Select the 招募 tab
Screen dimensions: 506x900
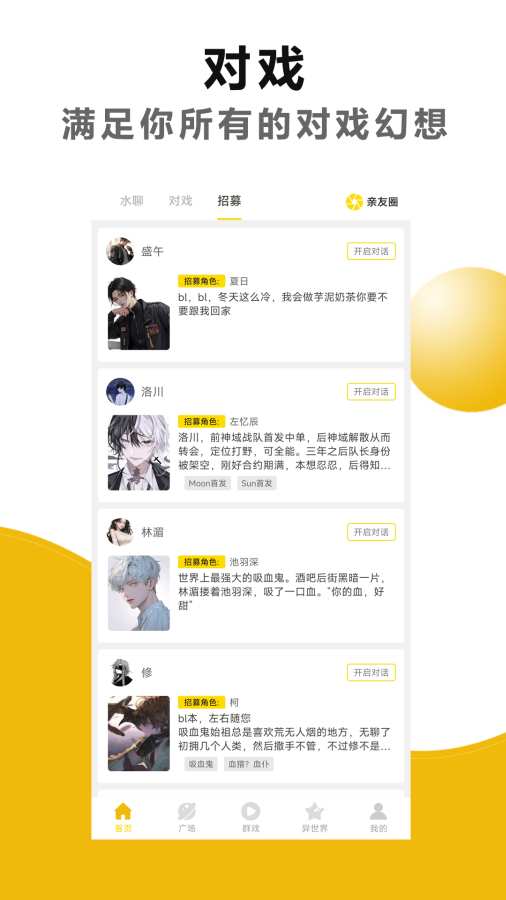[229, 201]
